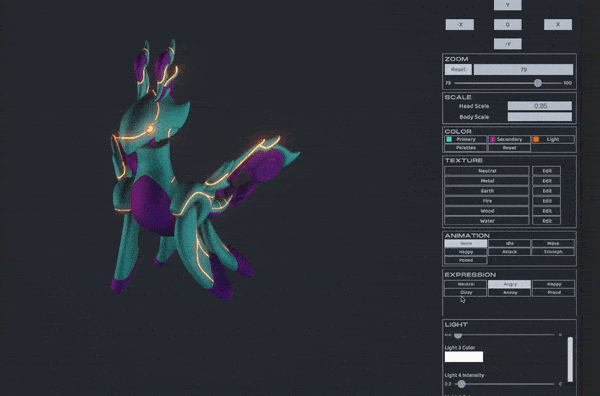Set expression to Dizzy

[x=466, y=292]
